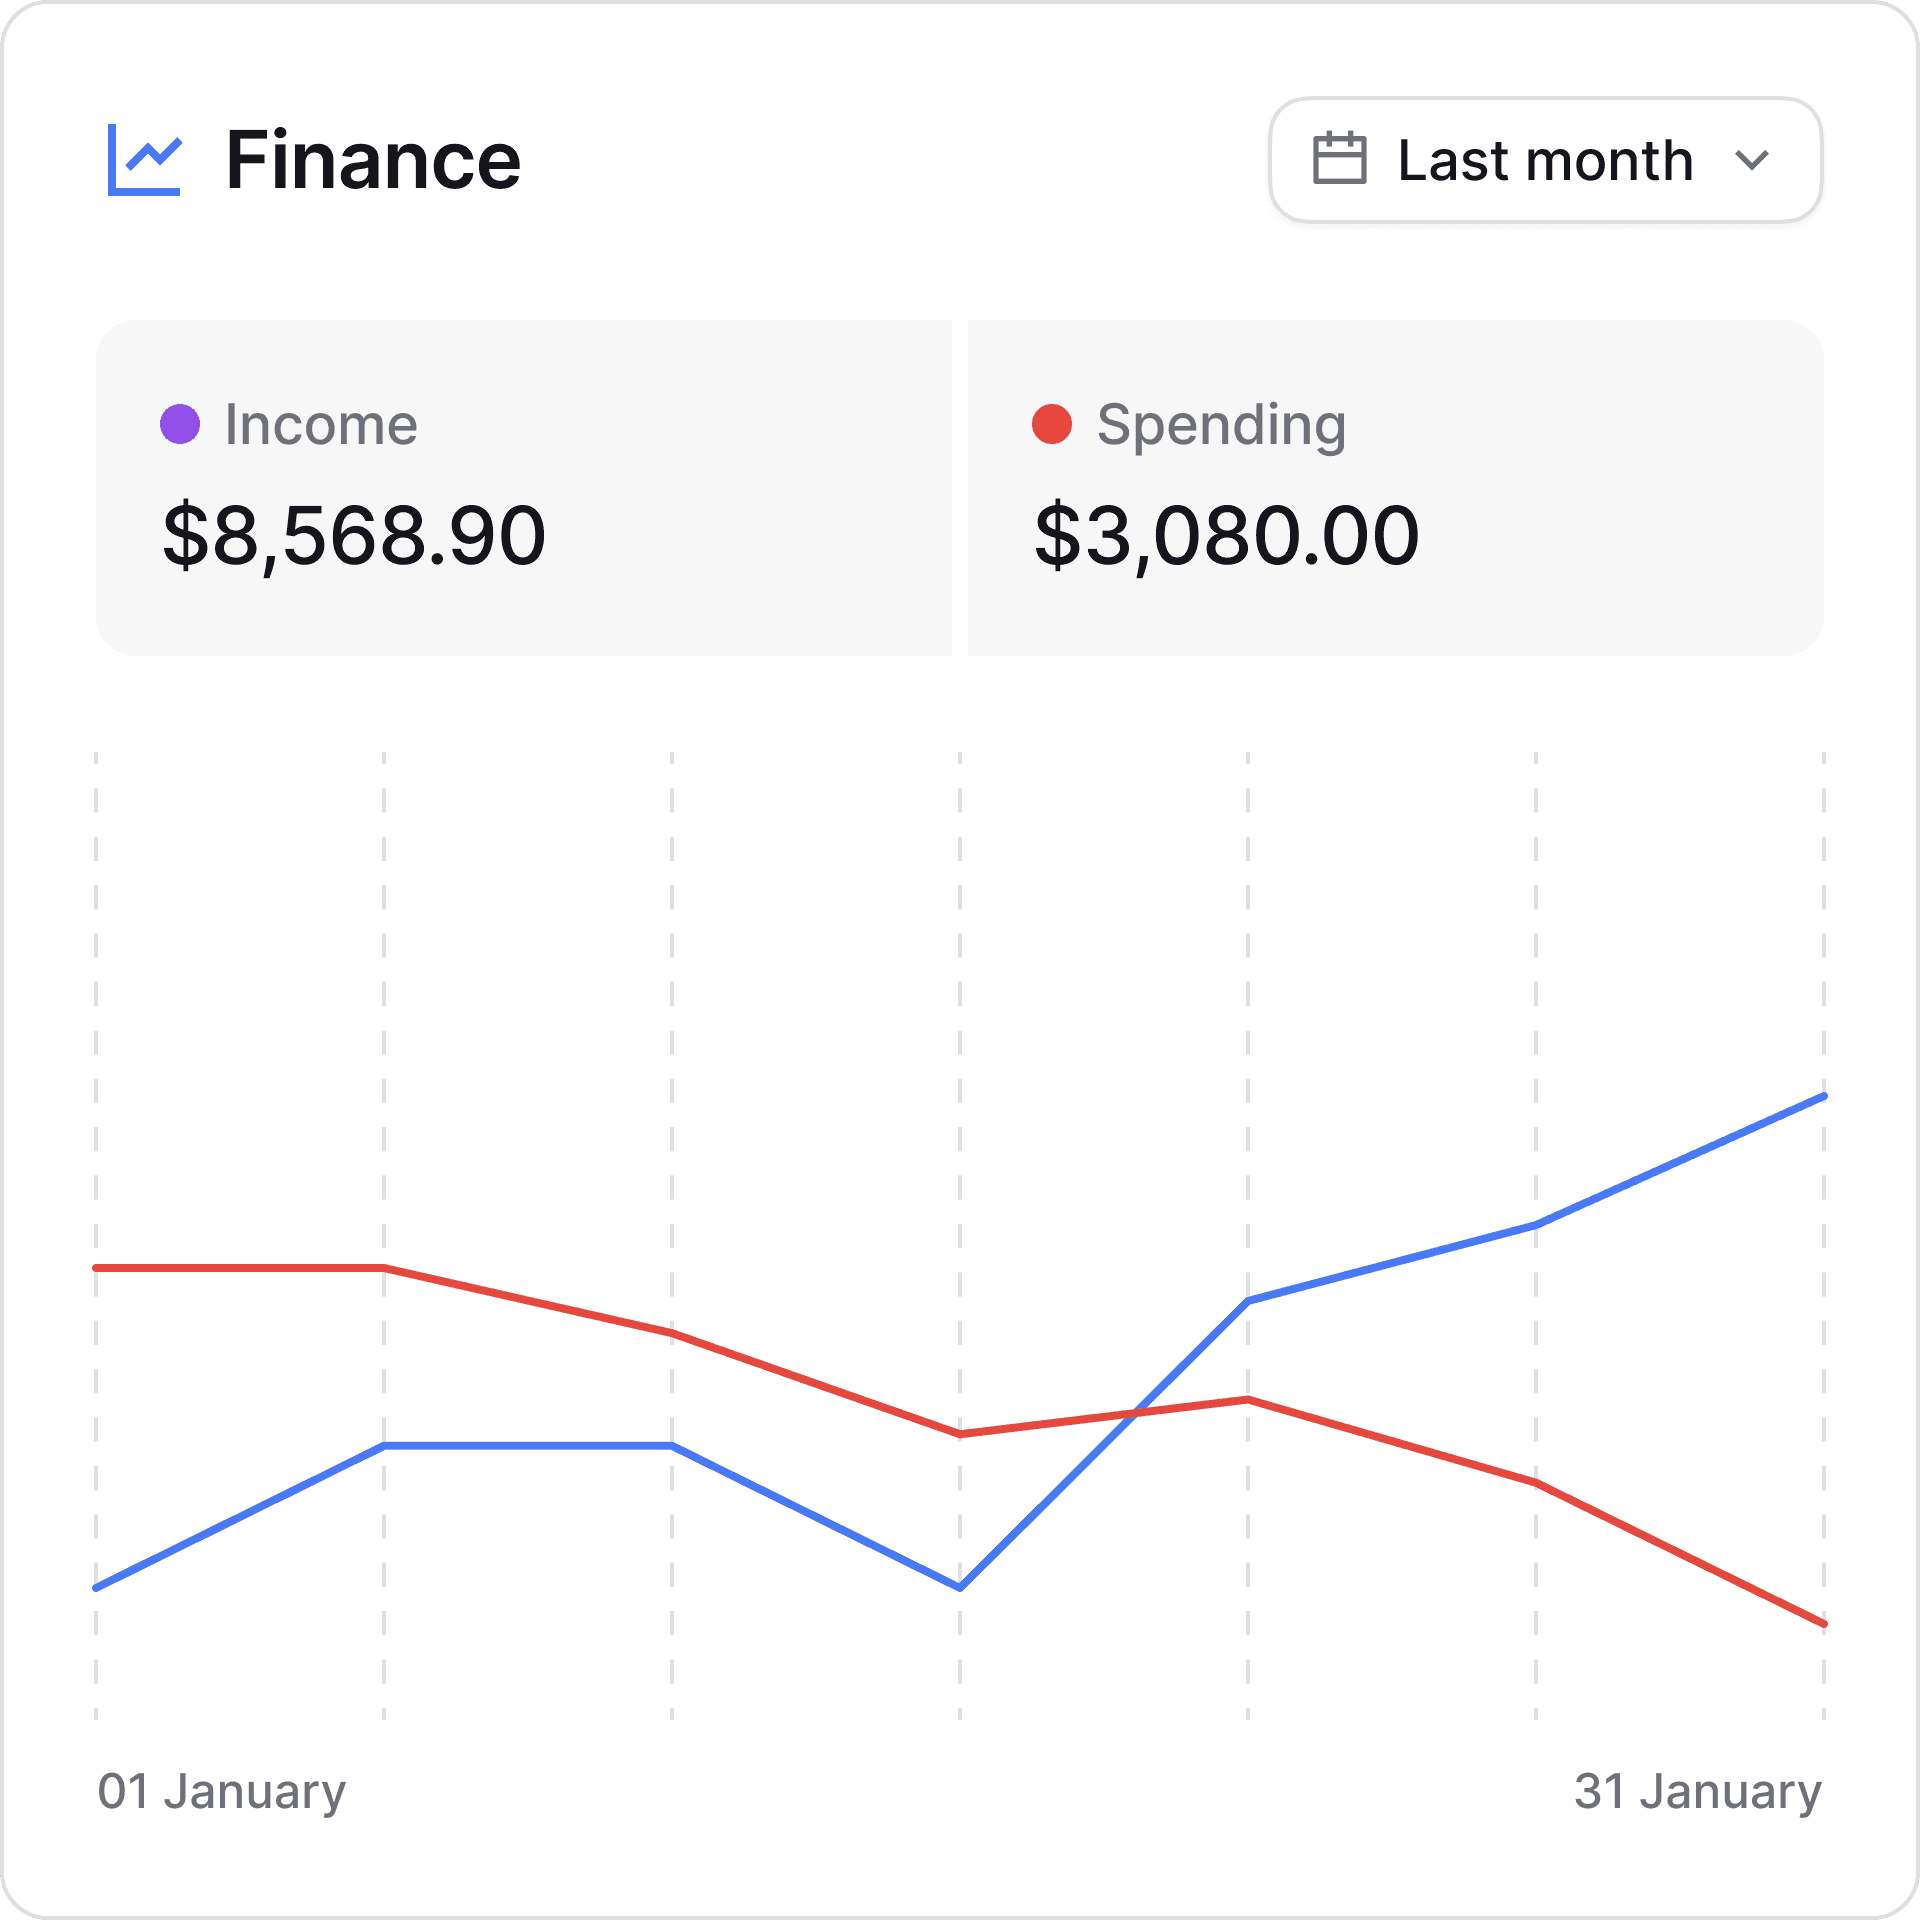Click the 01 January axis label
The width and height of the screenshot is (1920, 1920).
click(x=222, y=1791)
